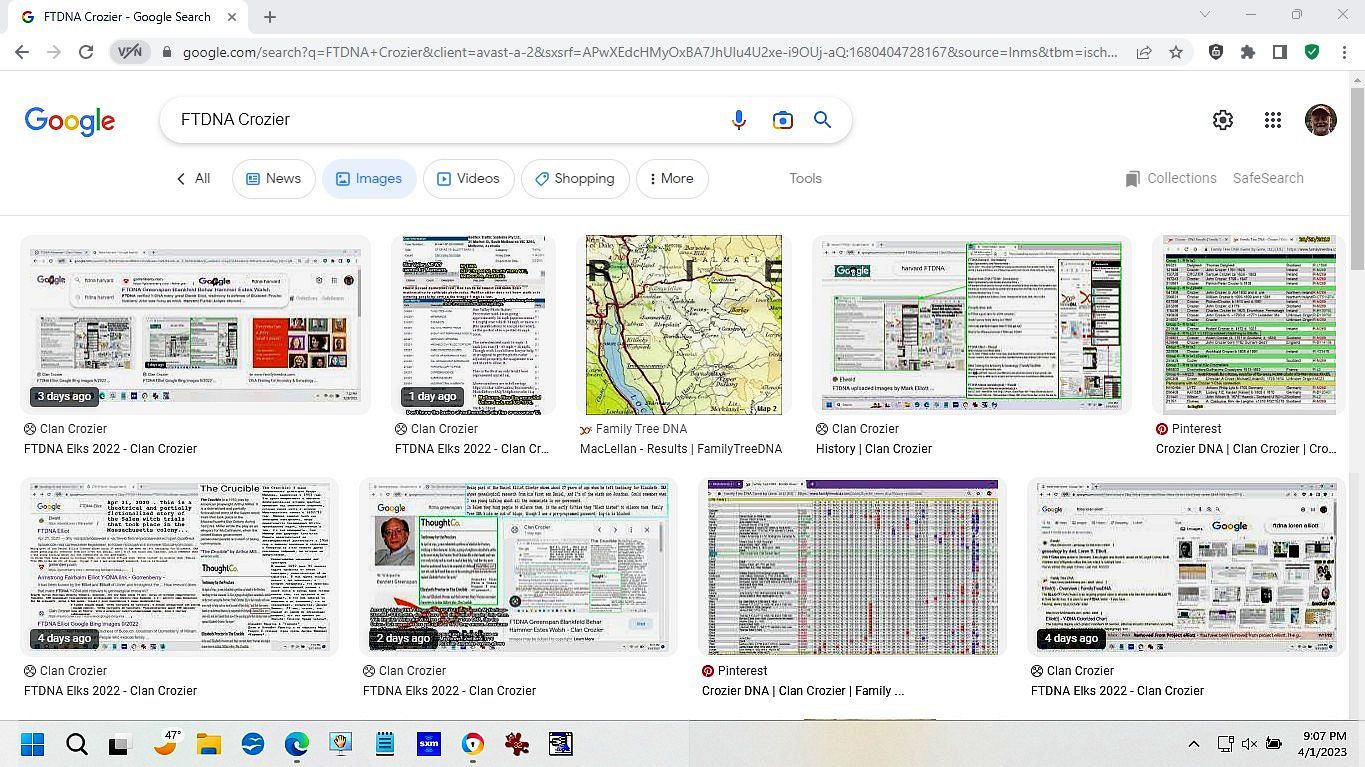
Task: Open the tab search chevron
Action: click(1205, 15)
